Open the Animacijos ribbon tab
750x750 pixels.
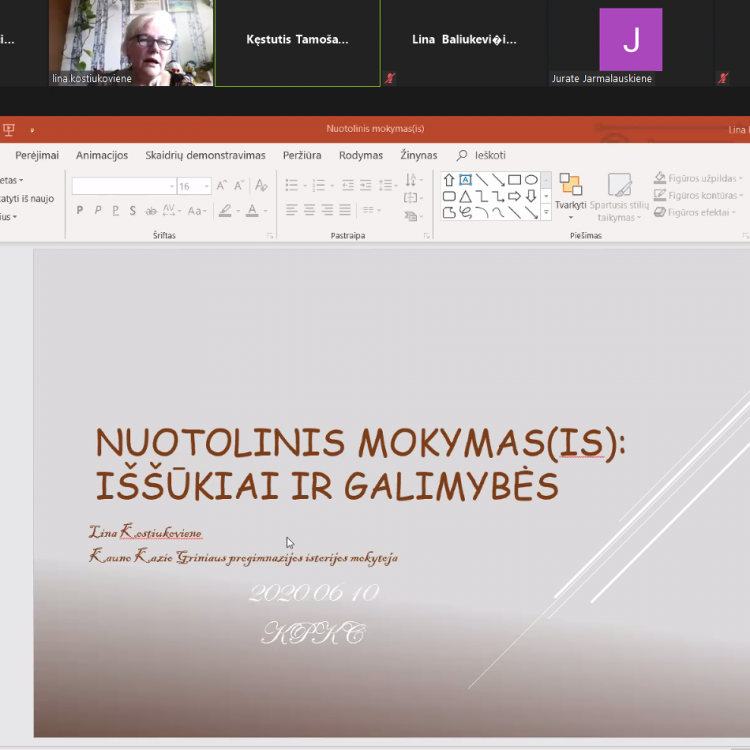(102, 155)
